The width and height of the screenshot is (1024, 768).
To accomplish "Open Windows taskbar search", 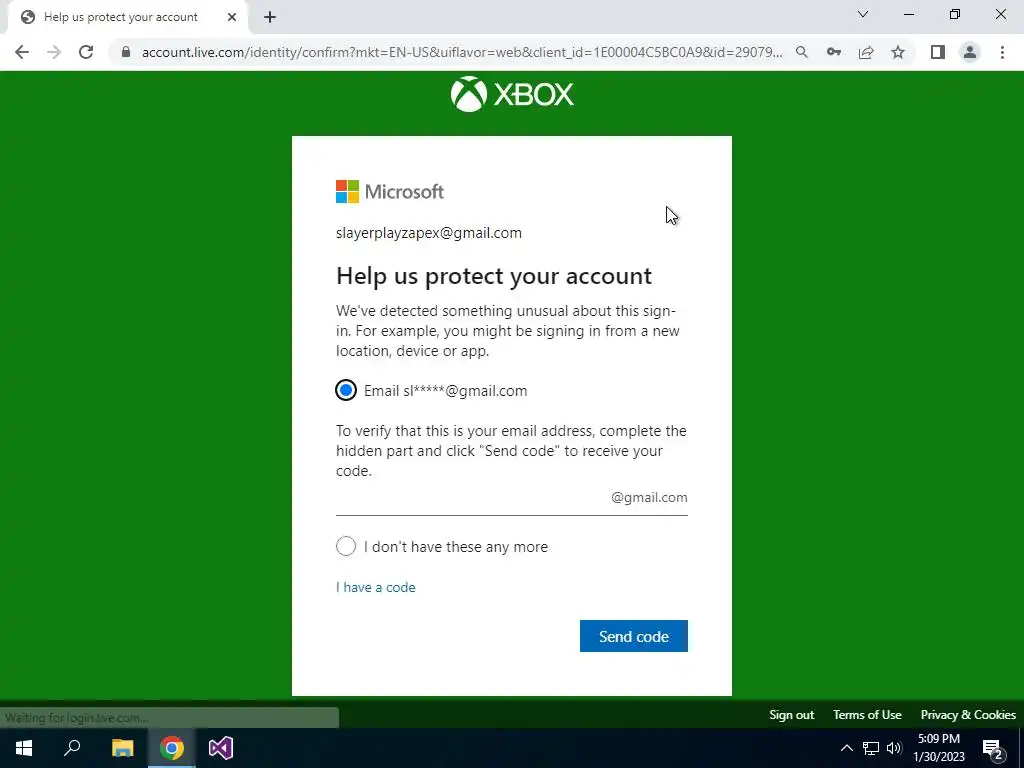I will [x=72, y=748].
